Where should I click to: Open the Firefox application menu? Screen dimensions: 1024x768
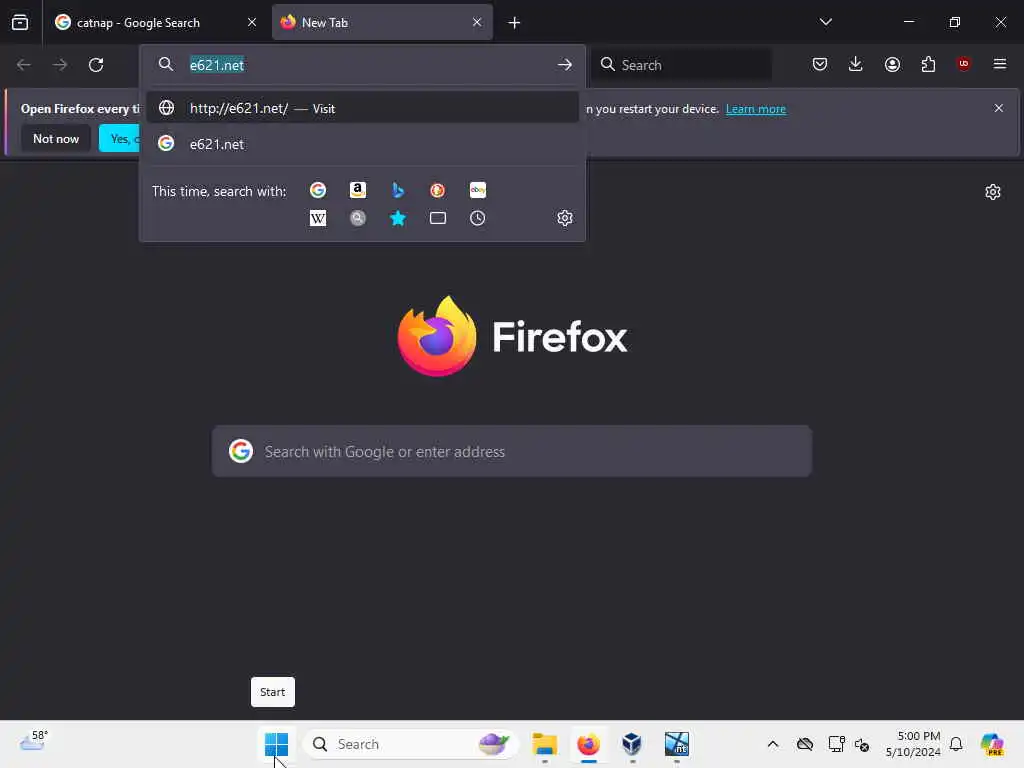[999, 64]
